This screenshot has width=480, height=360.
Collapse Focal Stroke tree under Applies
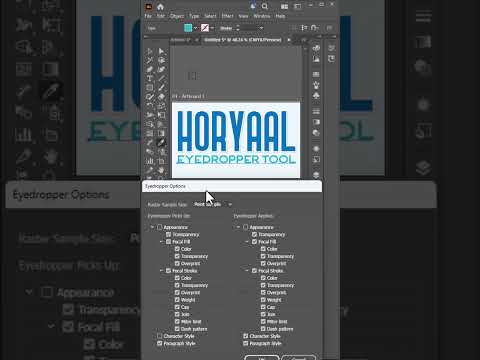247,271
